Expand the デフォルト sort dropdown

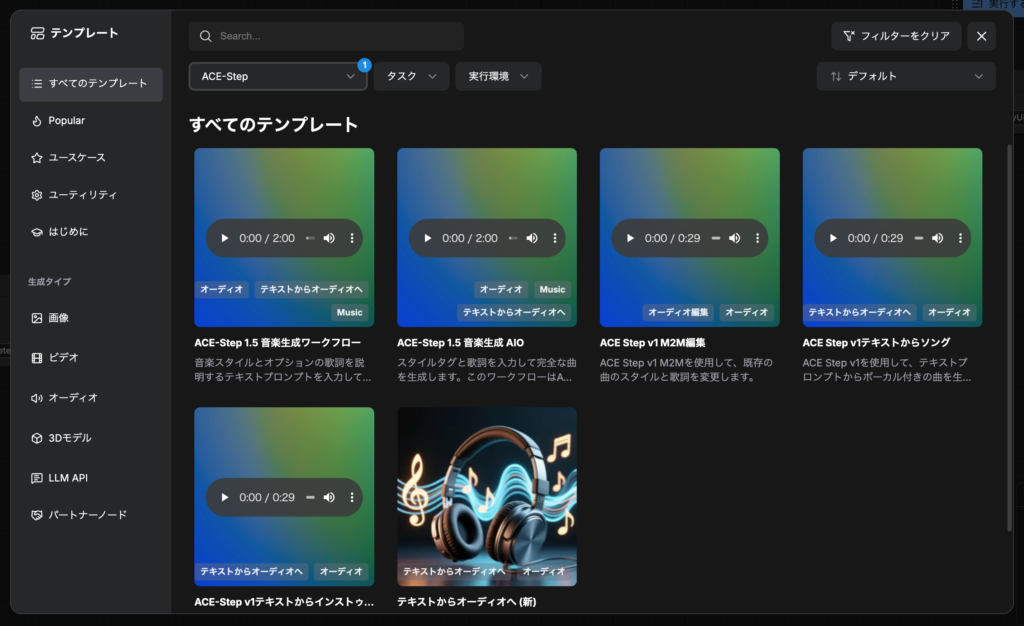[905, 76]
